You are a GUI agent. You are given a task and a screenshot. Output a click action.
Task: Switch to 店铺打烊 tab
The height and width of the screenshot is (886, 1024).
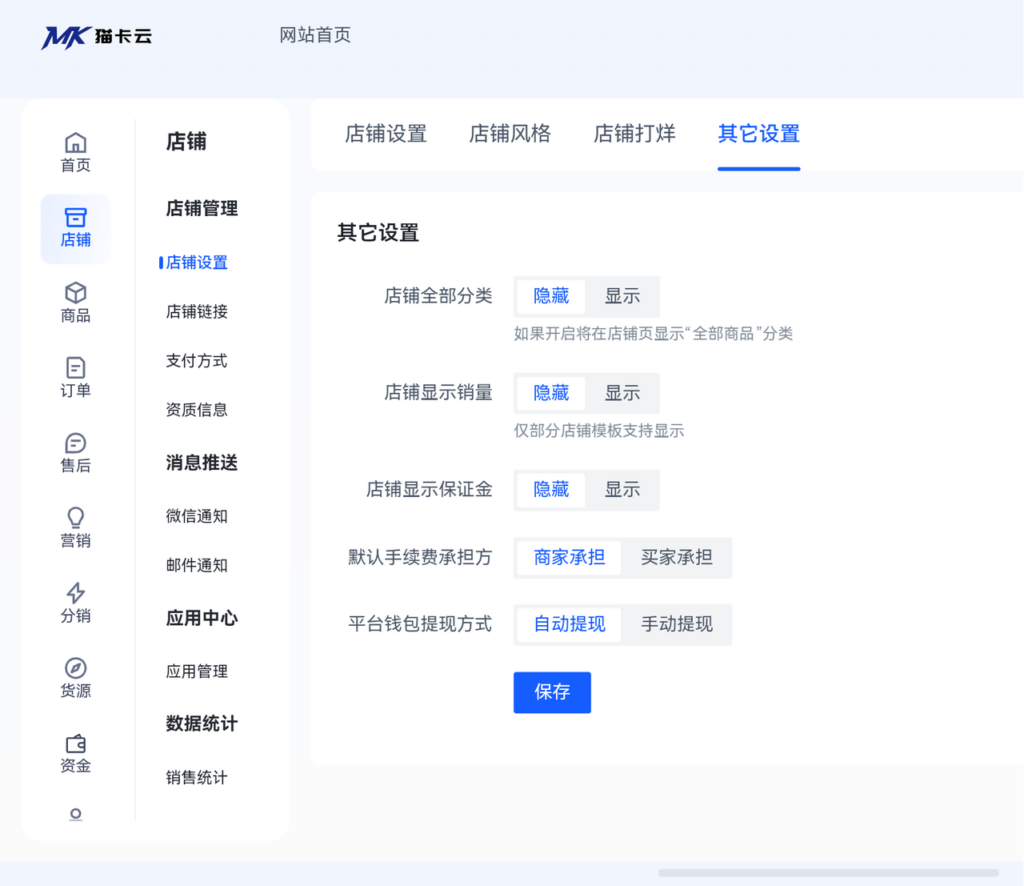pyautogui.click(x=633, y=134)
